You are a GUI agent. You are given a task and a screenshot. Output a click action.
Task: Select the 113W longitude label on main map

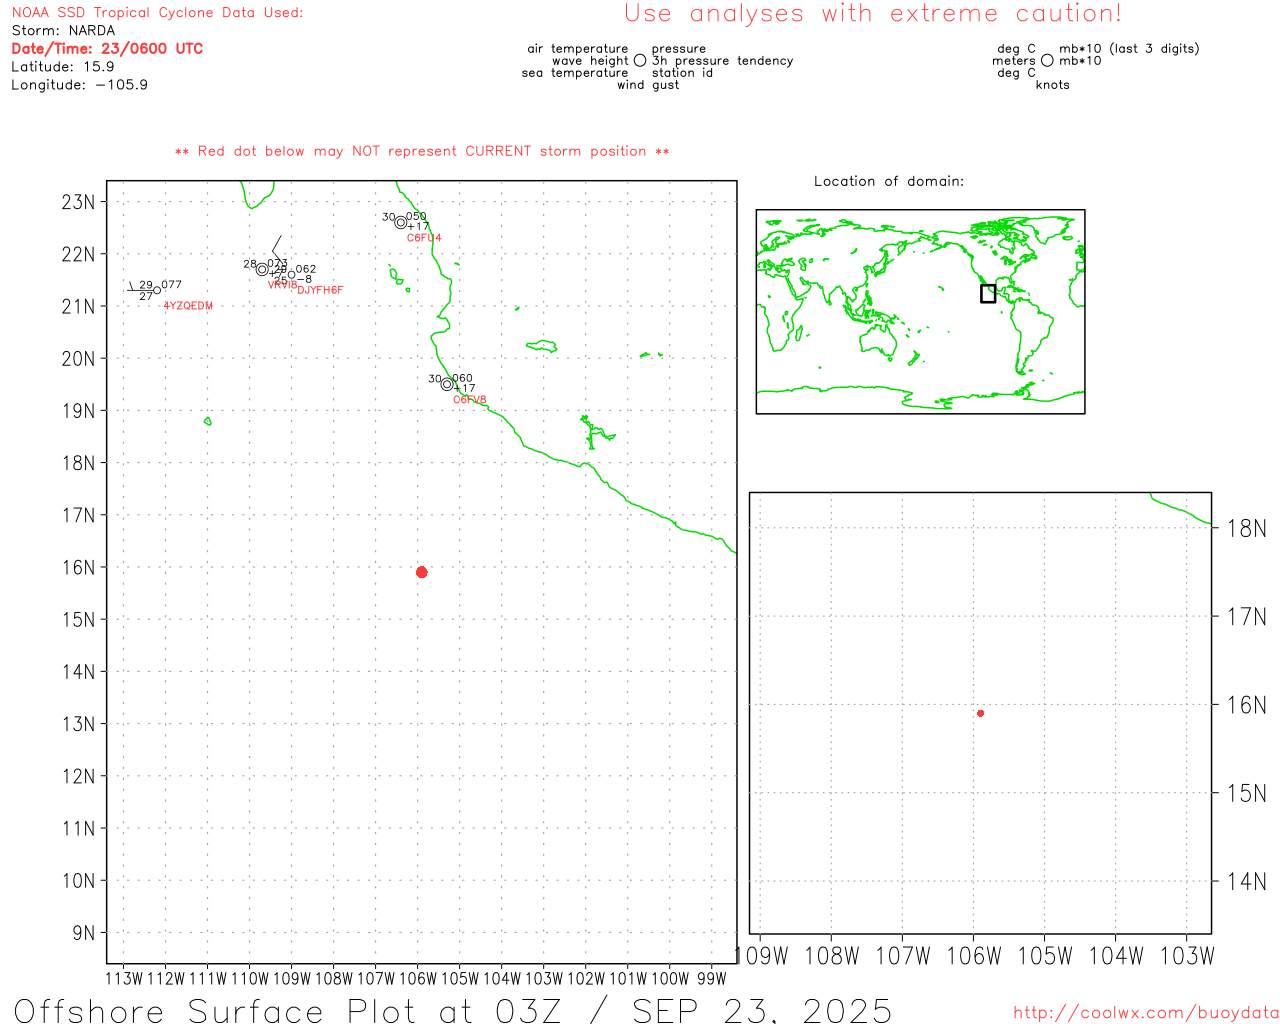point(123,978)
